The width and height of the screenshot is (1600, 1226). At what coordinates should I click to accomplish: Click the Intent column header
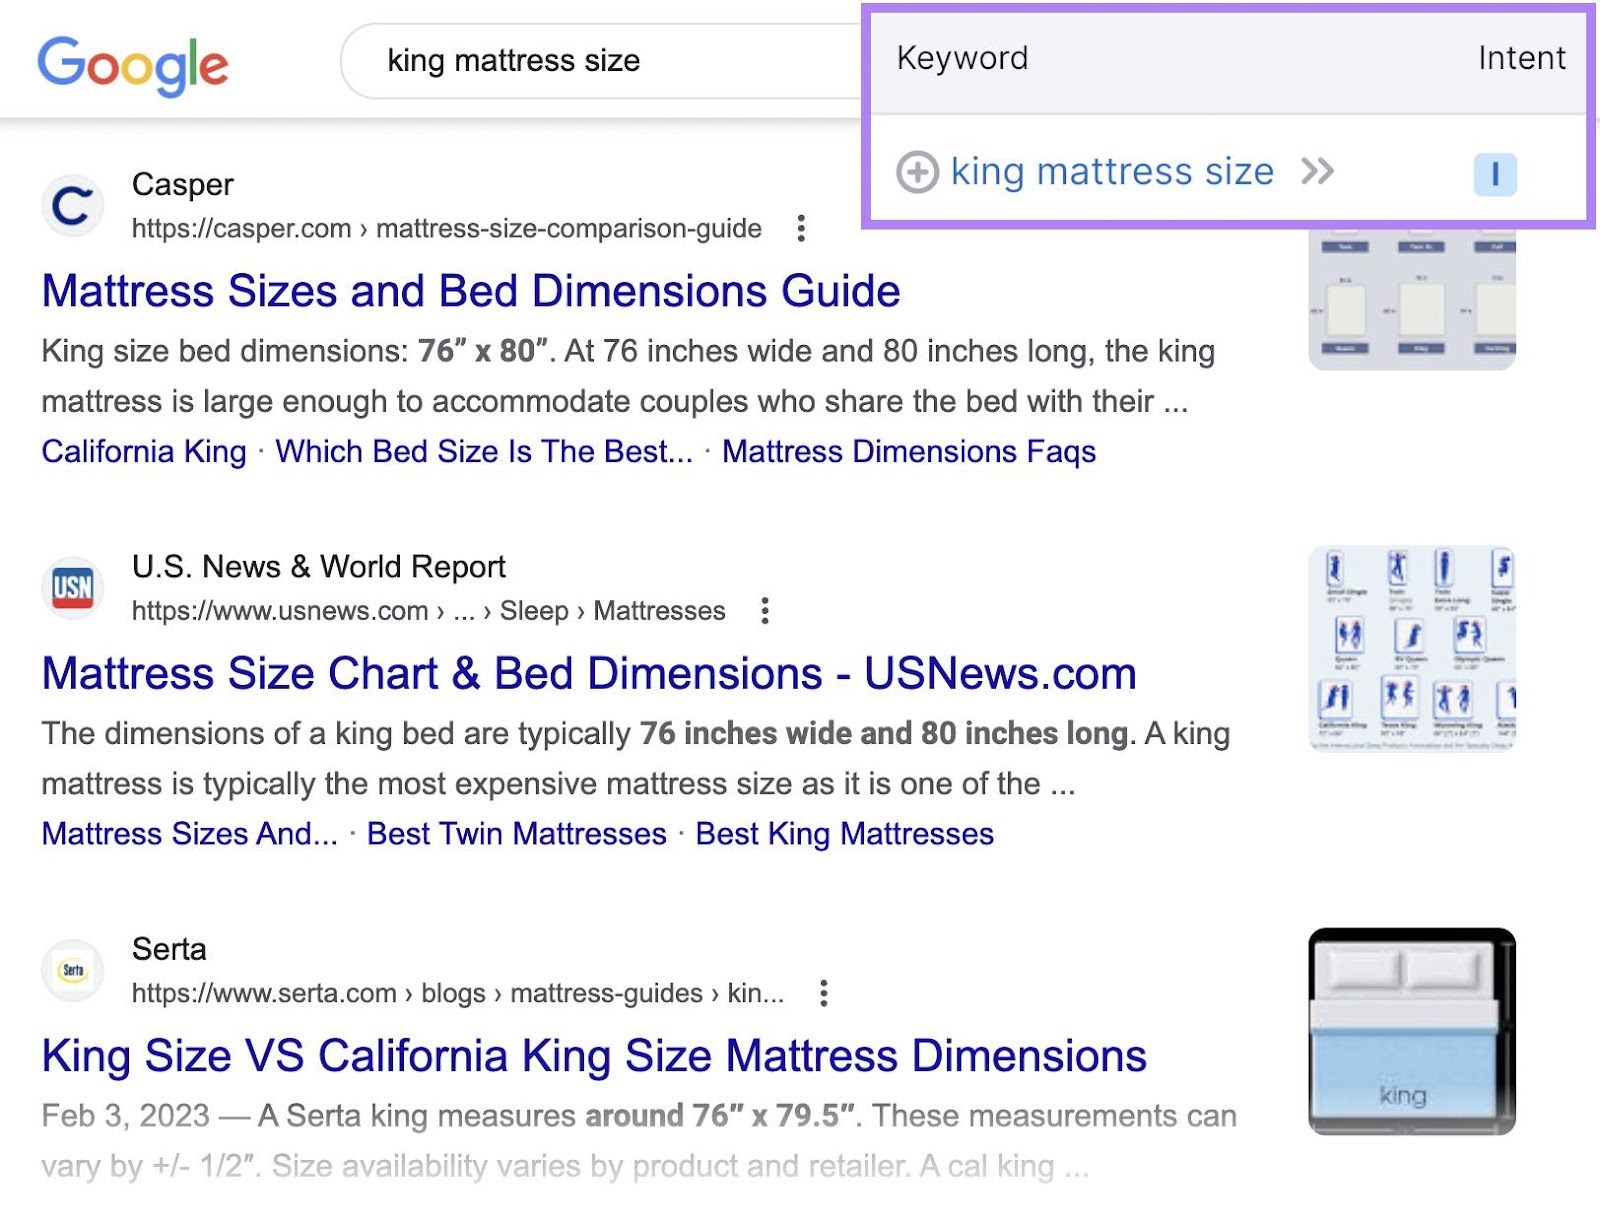tap(1521, 58)
